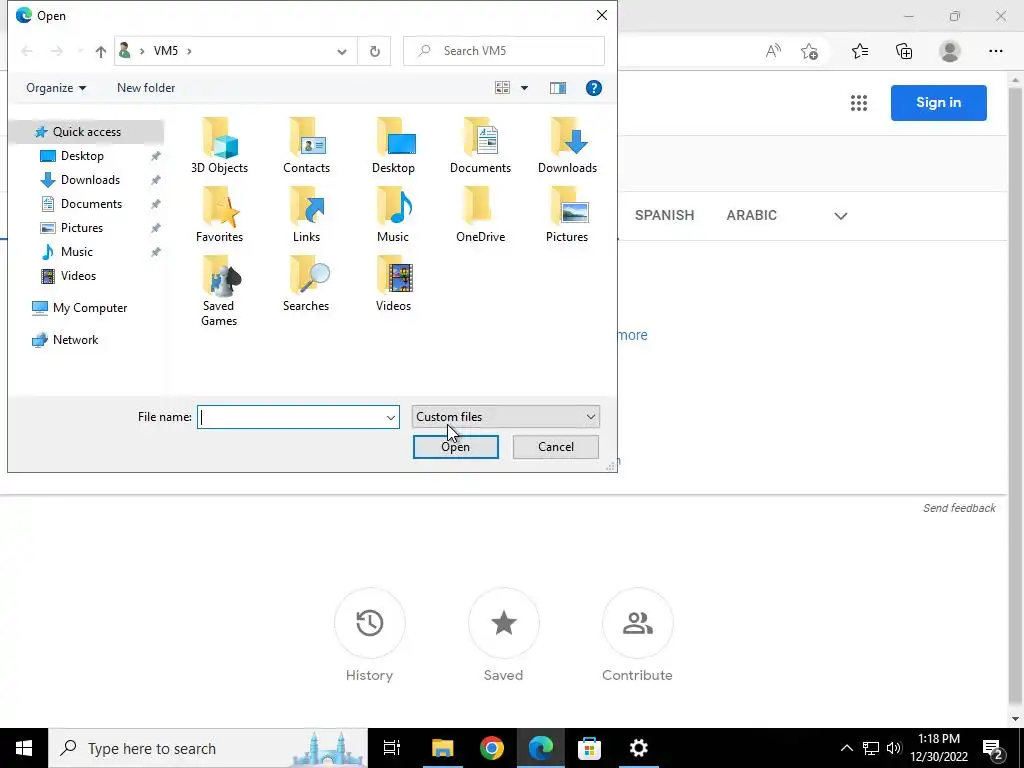Image resolution: width=1024 pixels, height=768 pixels.
Task: Switch to the SPANISH language tab
Action: point(664,216)
